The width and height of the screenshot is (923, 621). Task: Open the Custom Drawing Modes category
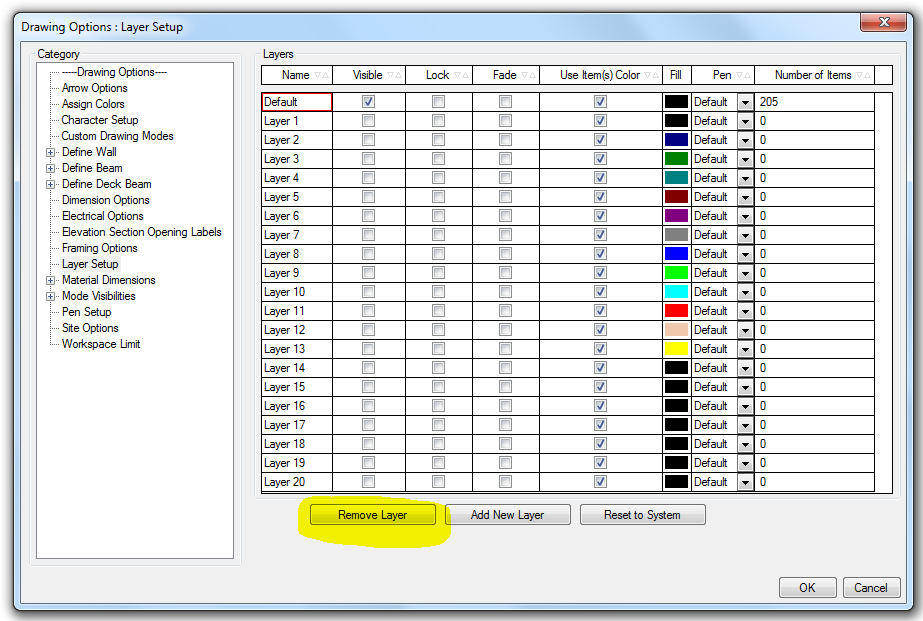coord(118,136)
